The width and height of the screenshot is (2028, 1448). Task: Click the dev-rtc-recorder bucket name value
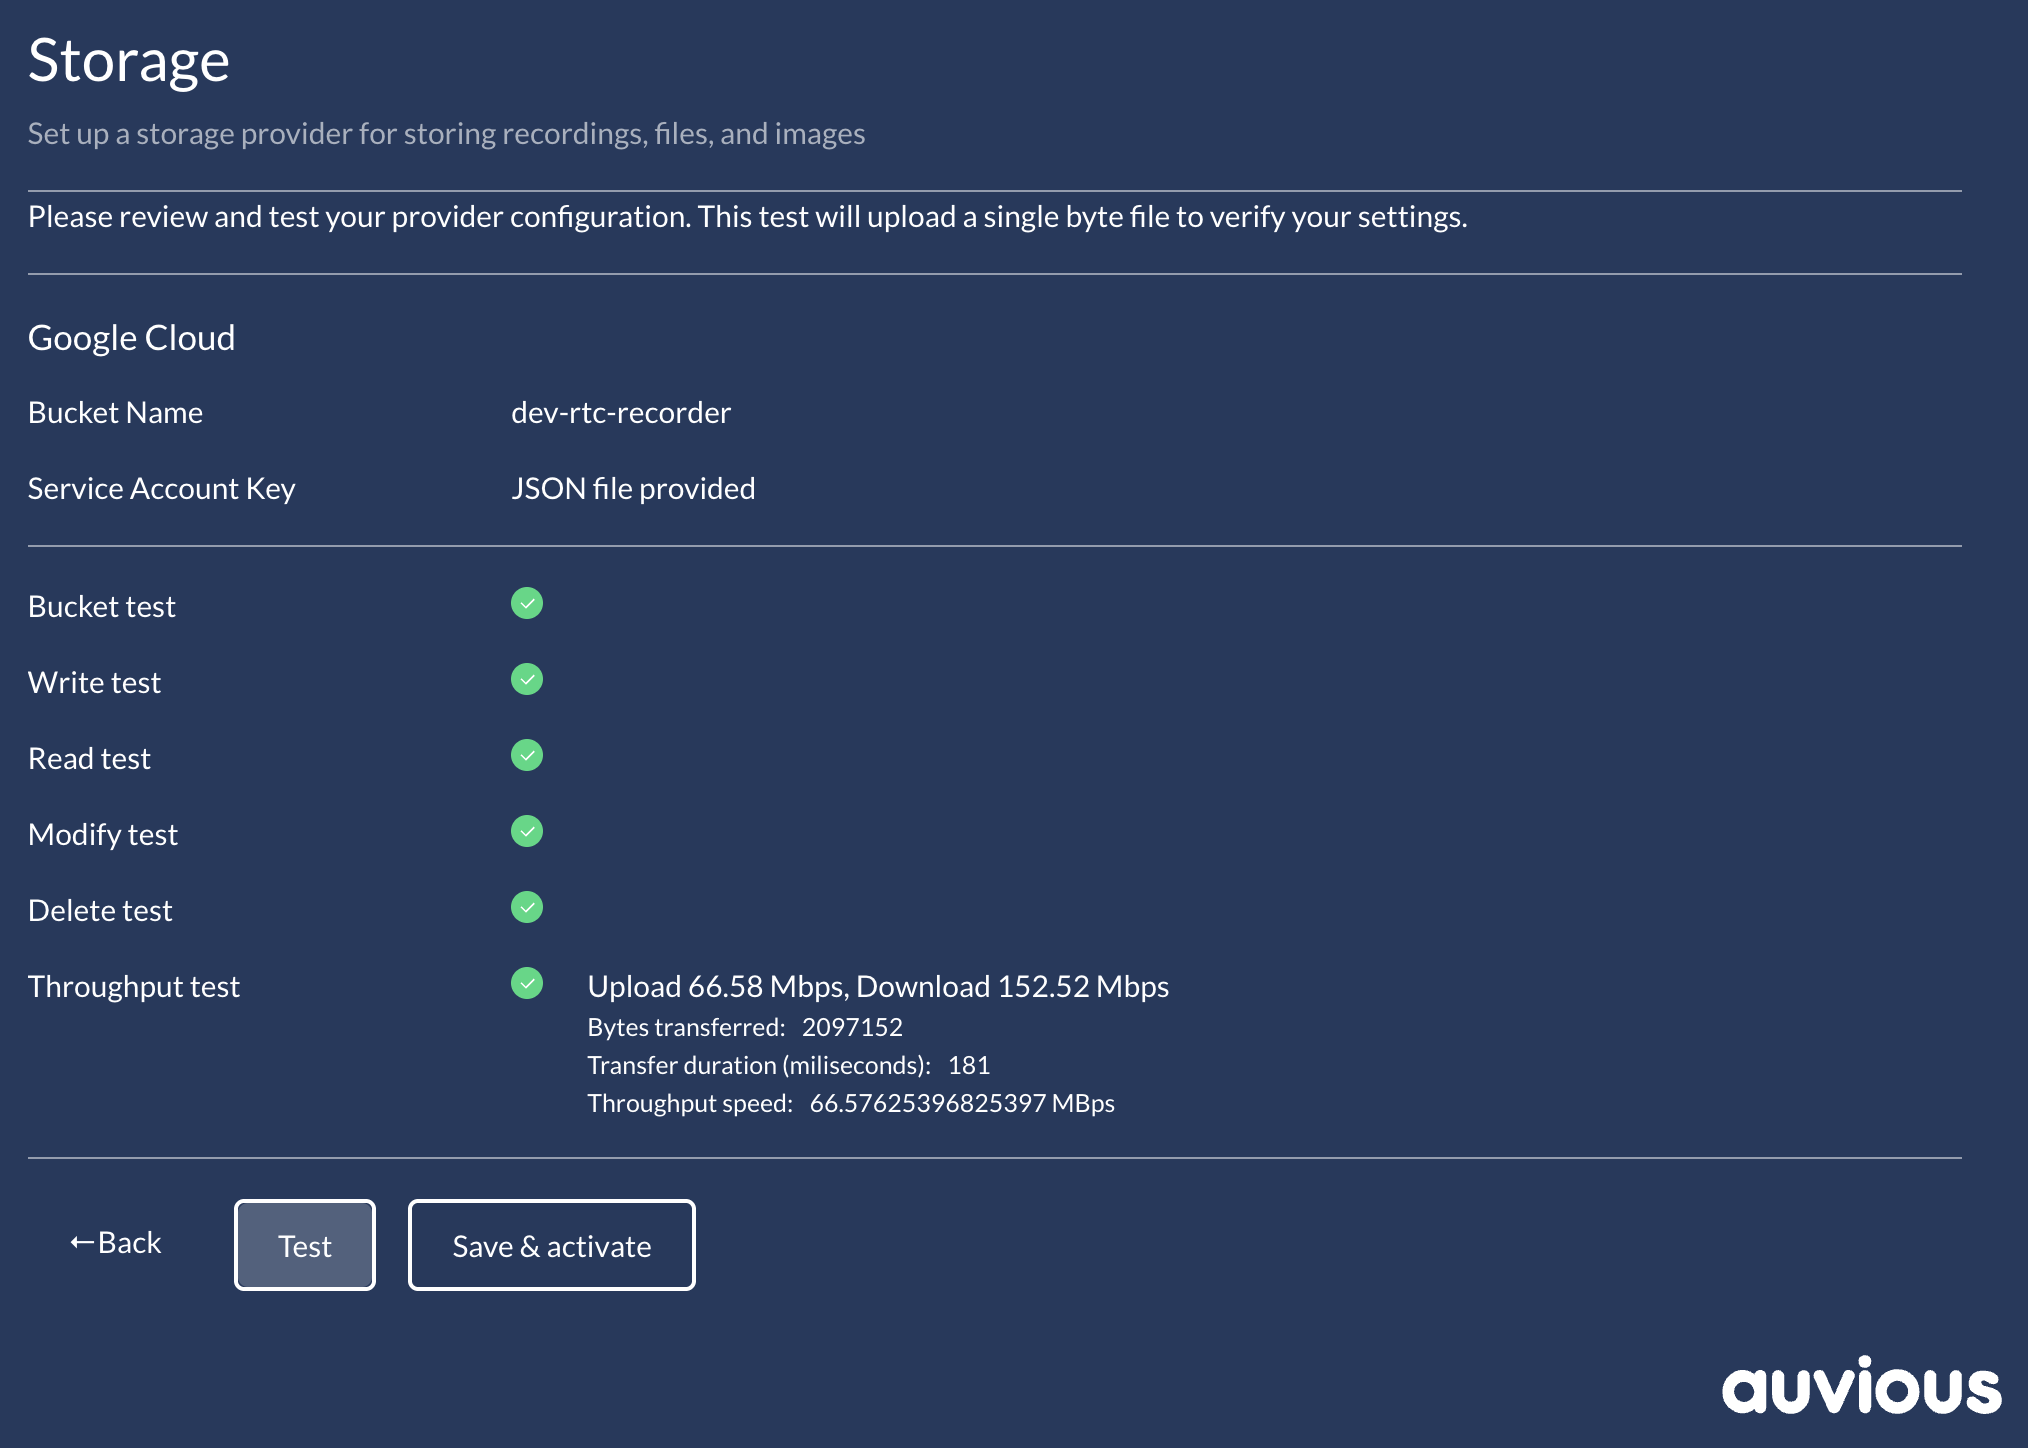[x=620, y=412]
